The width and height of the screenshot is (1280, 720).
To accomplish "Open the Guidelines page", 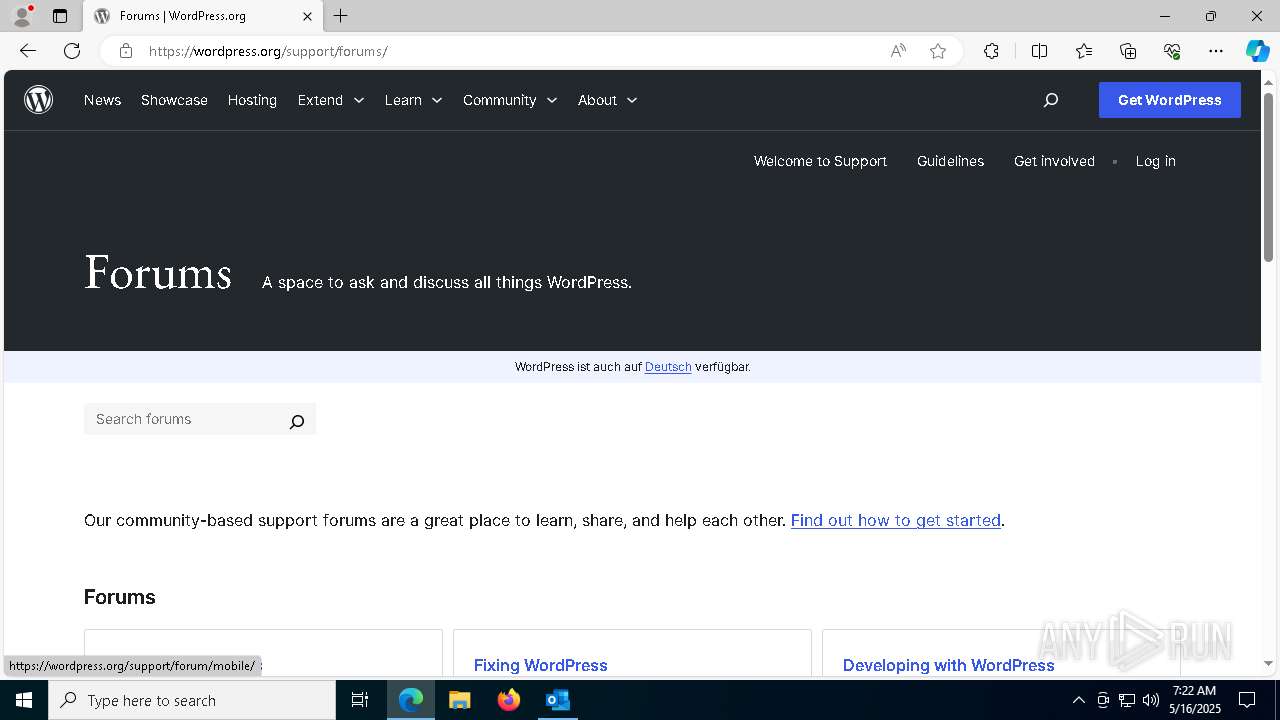I will coord(950,161).
